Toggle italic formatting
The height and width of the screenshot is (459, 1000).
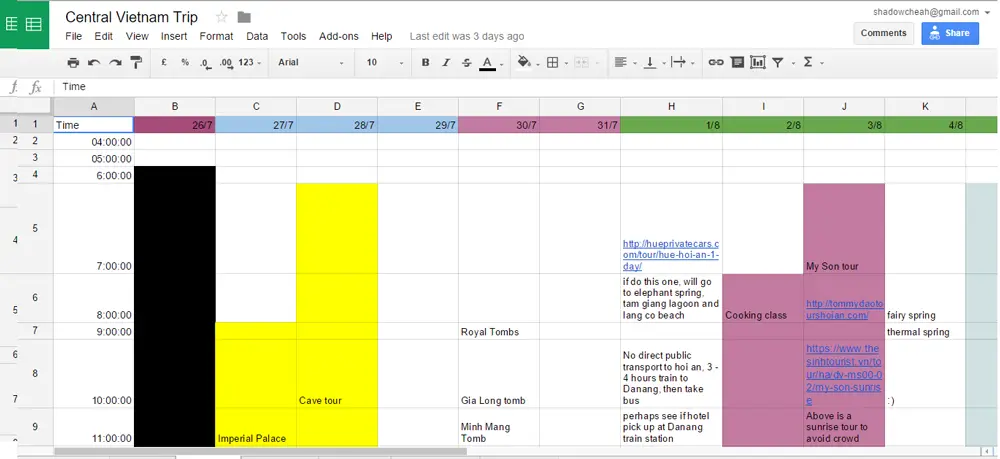(446, 62)
